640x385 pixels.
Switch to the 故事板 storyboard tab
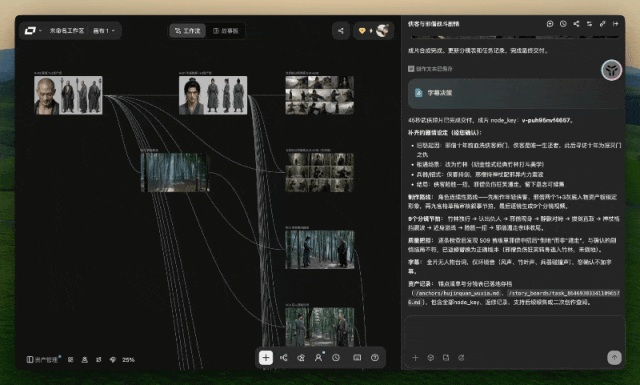click(x=226, y=31)
